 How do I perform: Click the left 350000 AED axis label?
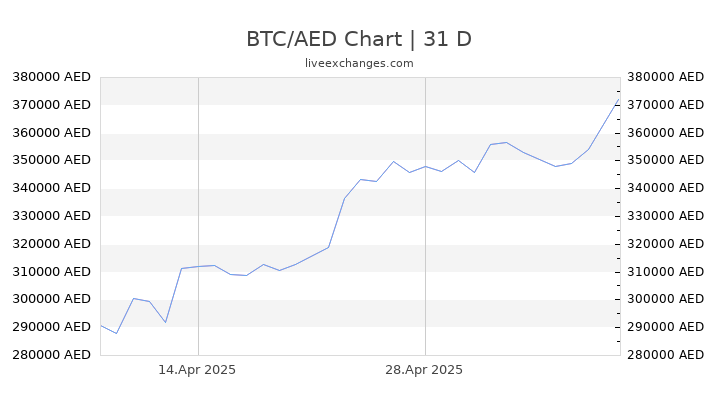51,160
